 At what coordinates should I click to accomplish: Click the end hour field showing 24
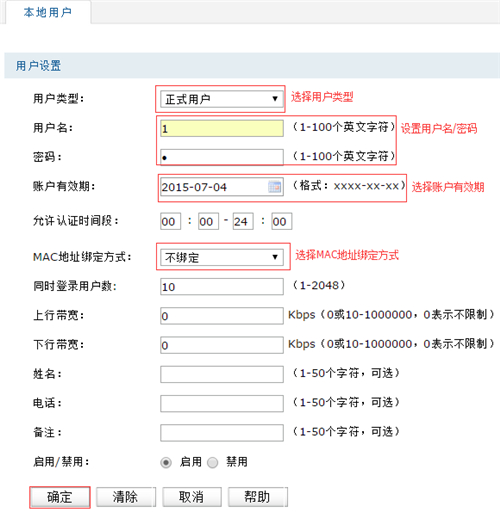tap(243, 221)
